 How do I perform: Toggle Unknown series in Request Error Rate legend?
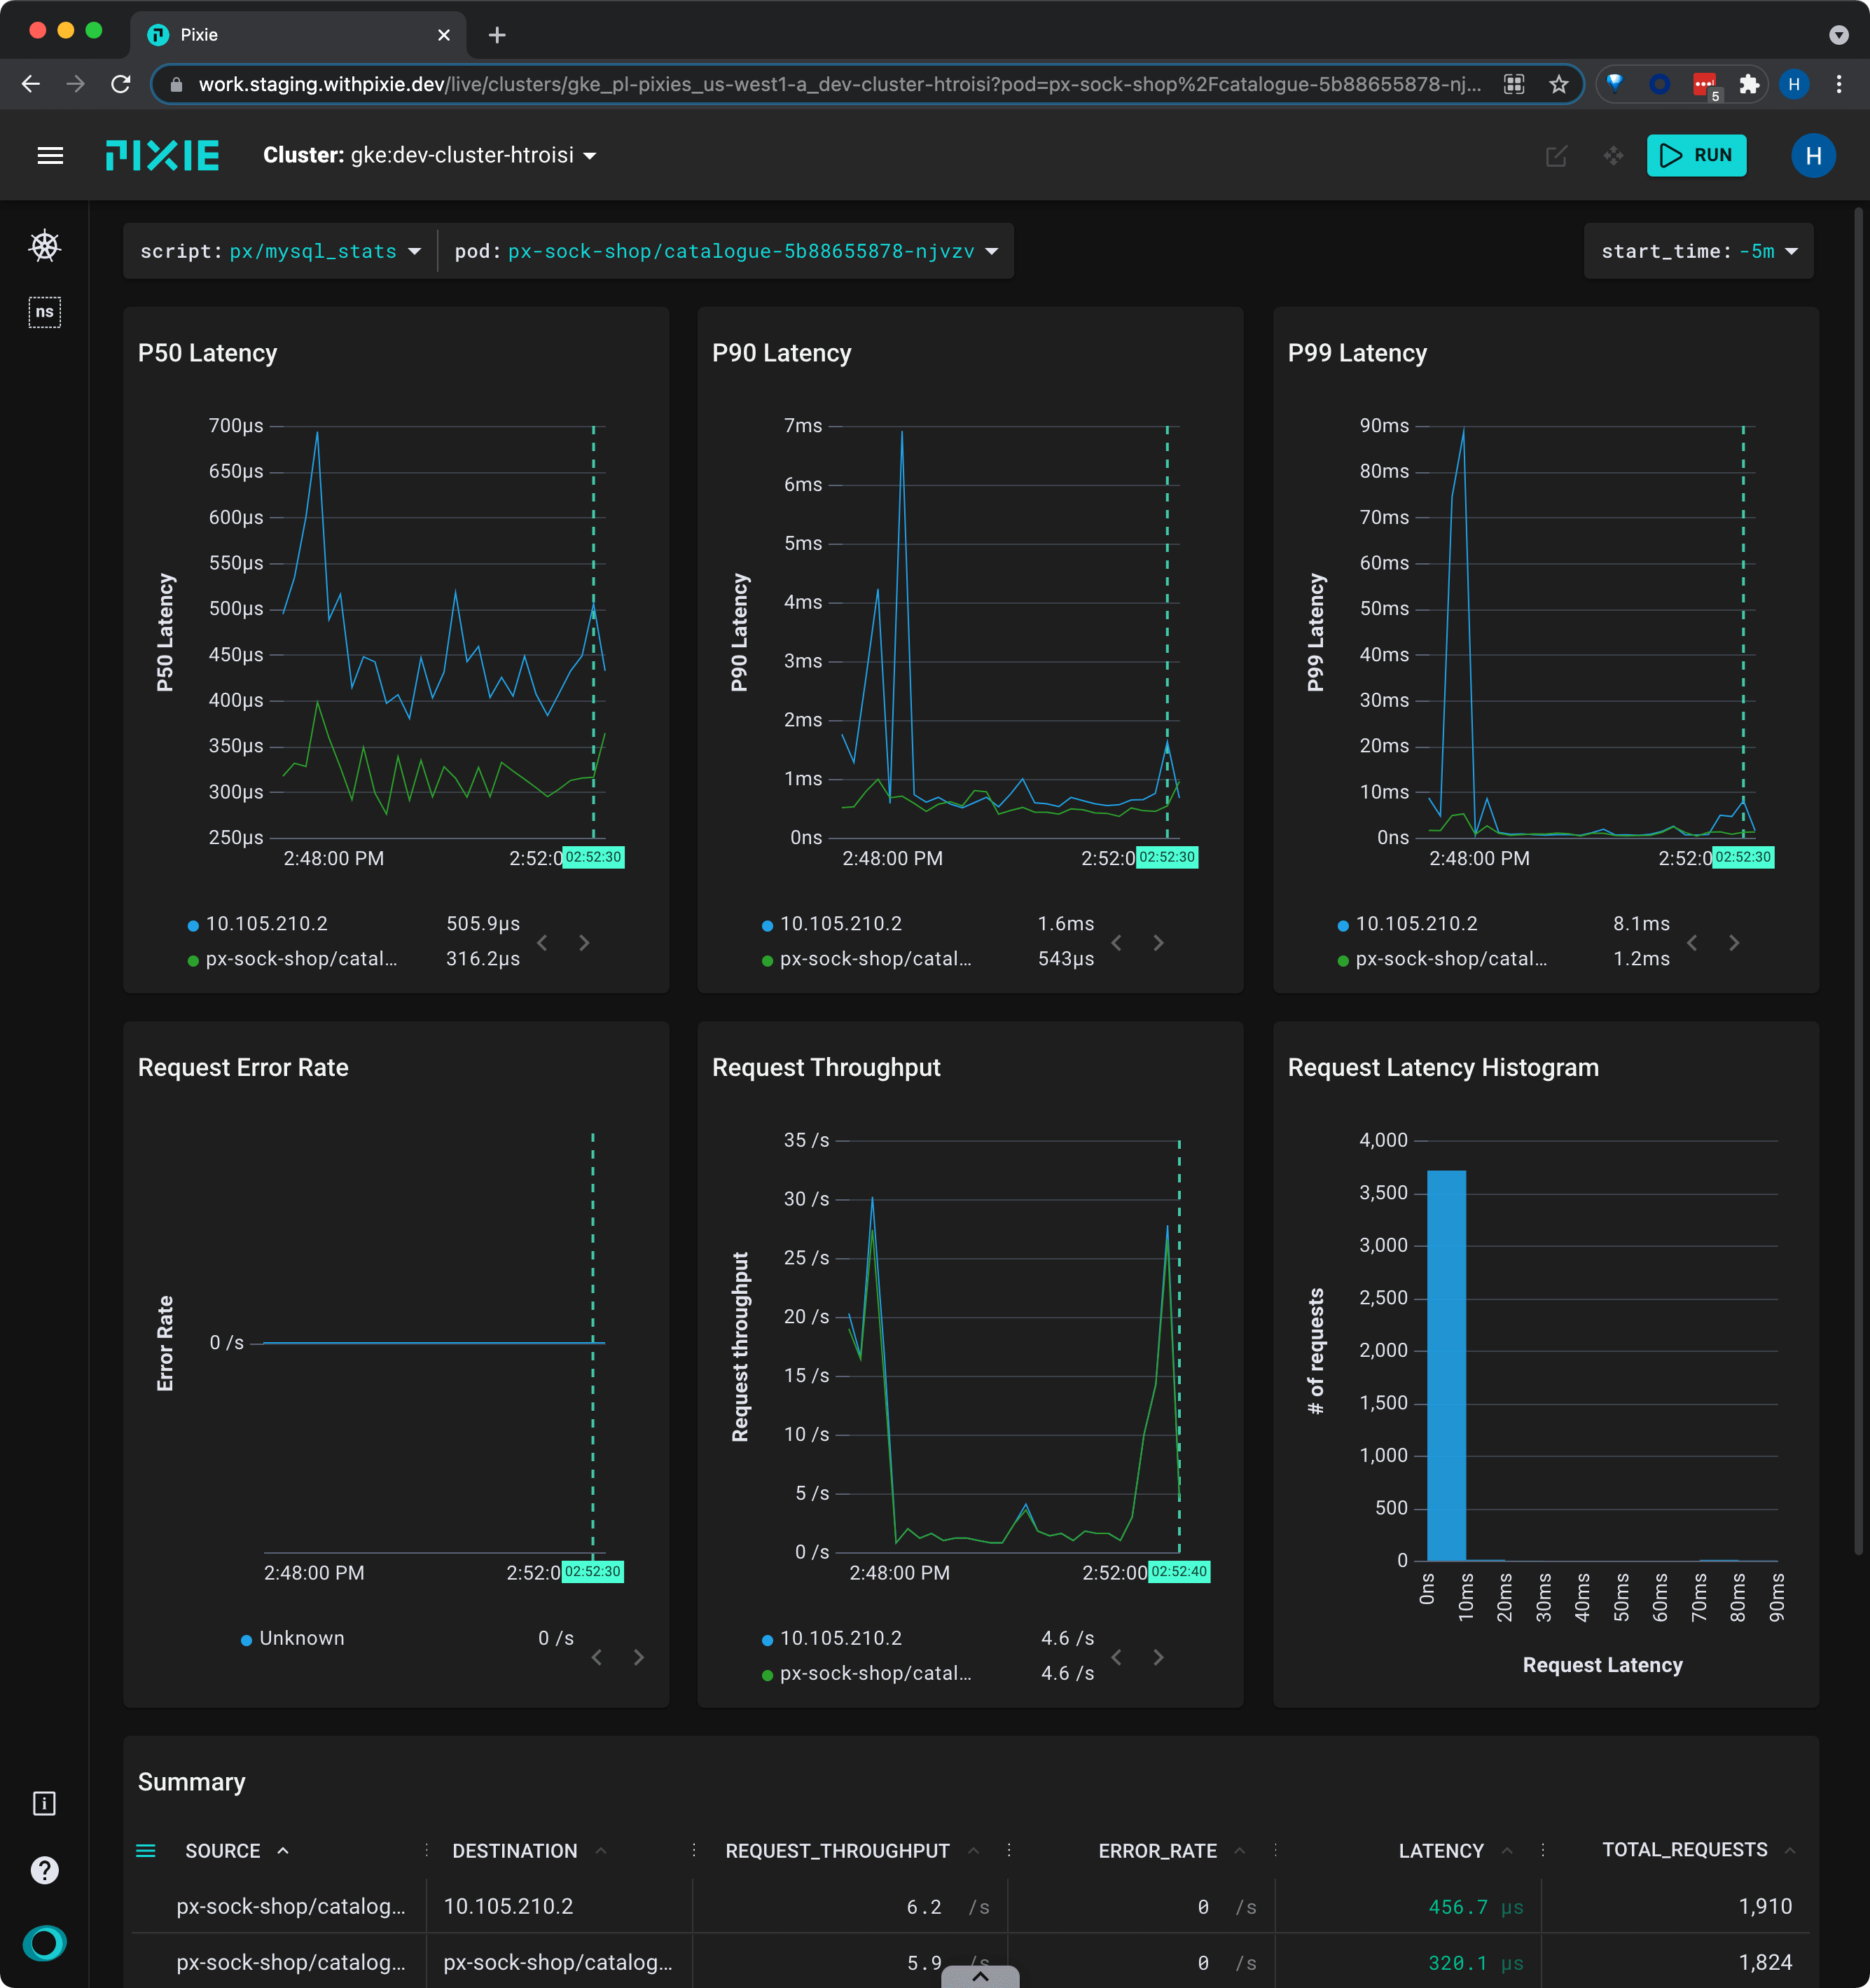301,1638
